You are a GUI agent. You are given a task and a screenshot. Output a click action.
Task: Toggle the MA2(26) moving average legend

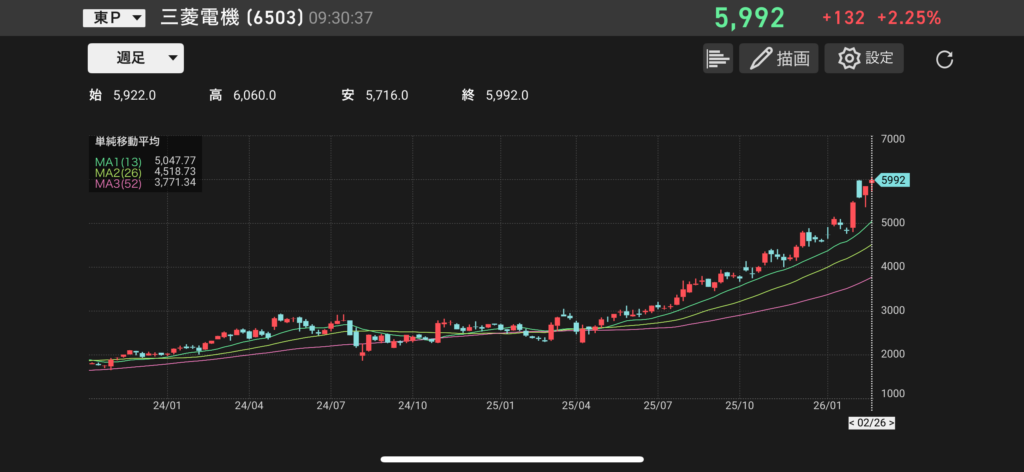click(118, 172)
